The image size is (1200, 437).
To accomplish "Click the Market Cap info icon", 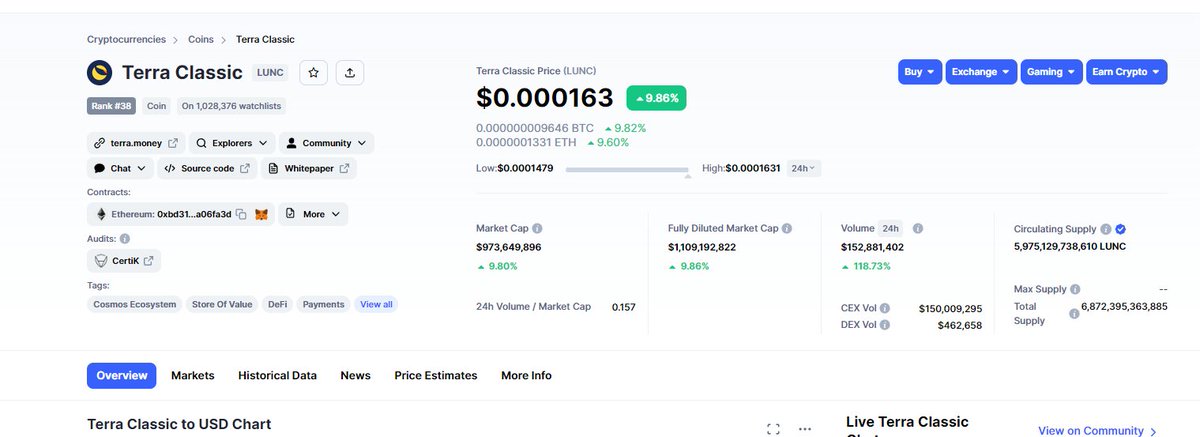I will pyautogui.click(x=537, y=228).
